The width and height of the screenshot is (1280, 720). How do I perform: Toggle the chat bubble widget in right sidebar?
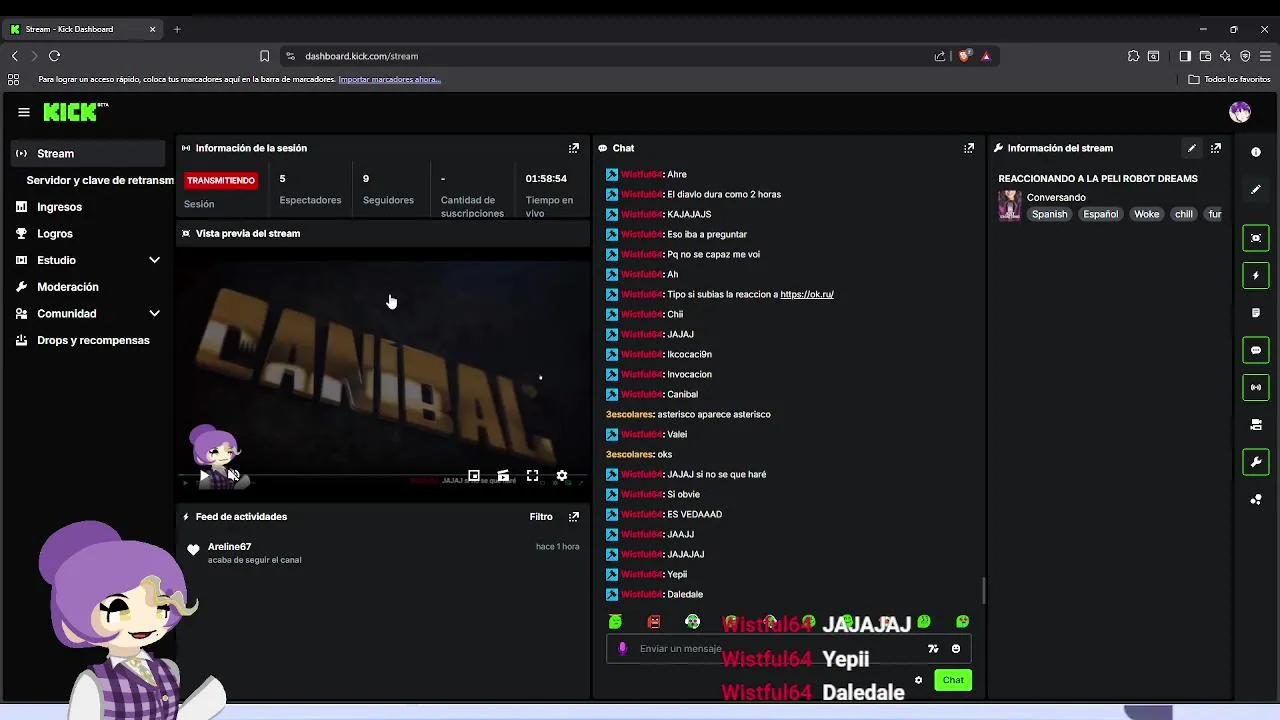click(1256, 350)
